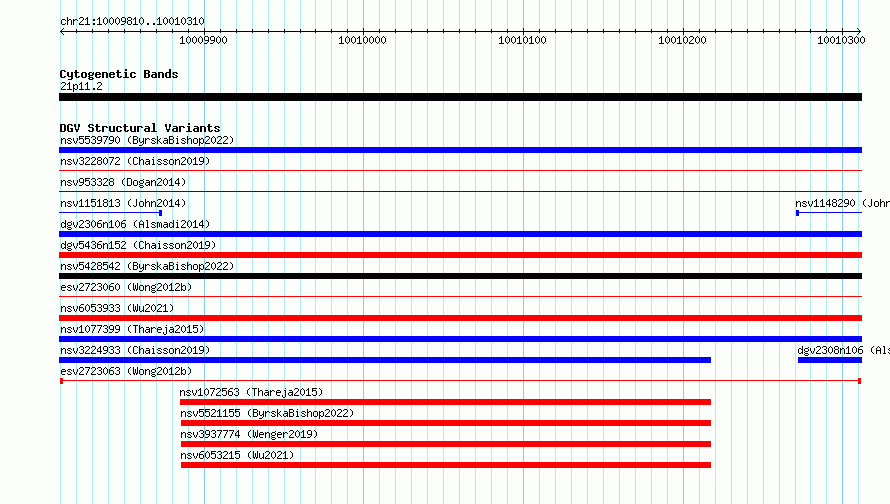This screenshot has height=504, width=890.
Task: Select the DGV Structural Variants track title
Action: coord(140,128)
